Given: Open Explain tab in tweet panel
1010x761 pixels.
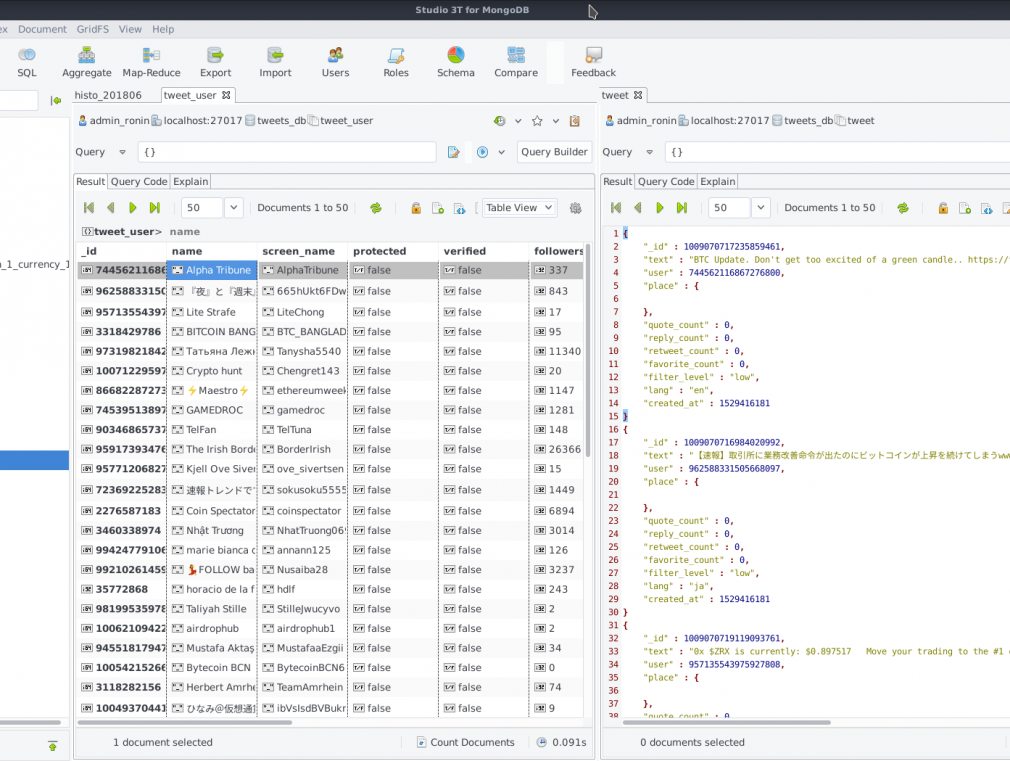Looking at the screenshot, I should [718, 182].
